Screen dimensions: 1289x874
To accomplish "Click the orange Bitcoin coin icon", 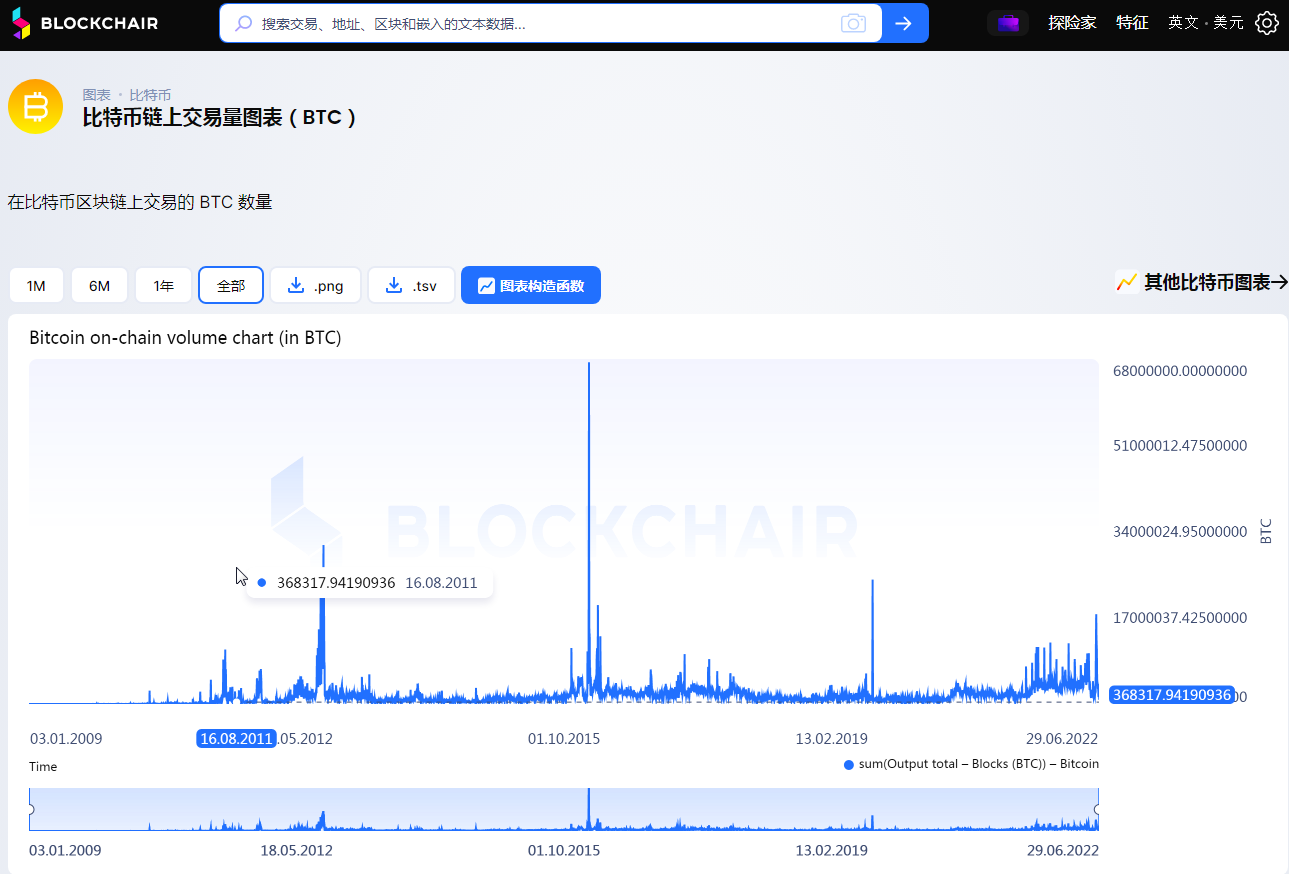I will coord(36,106).
